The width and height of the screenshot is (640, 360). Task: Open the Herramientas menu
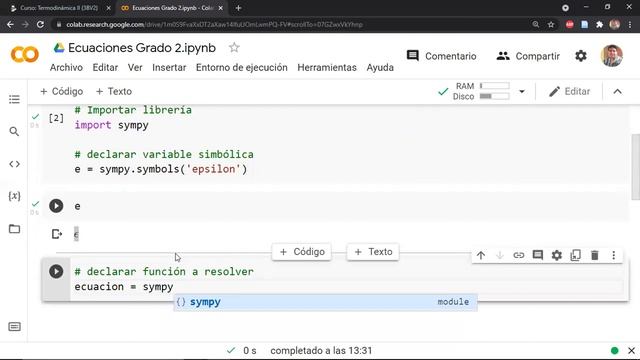click(327, 67)
